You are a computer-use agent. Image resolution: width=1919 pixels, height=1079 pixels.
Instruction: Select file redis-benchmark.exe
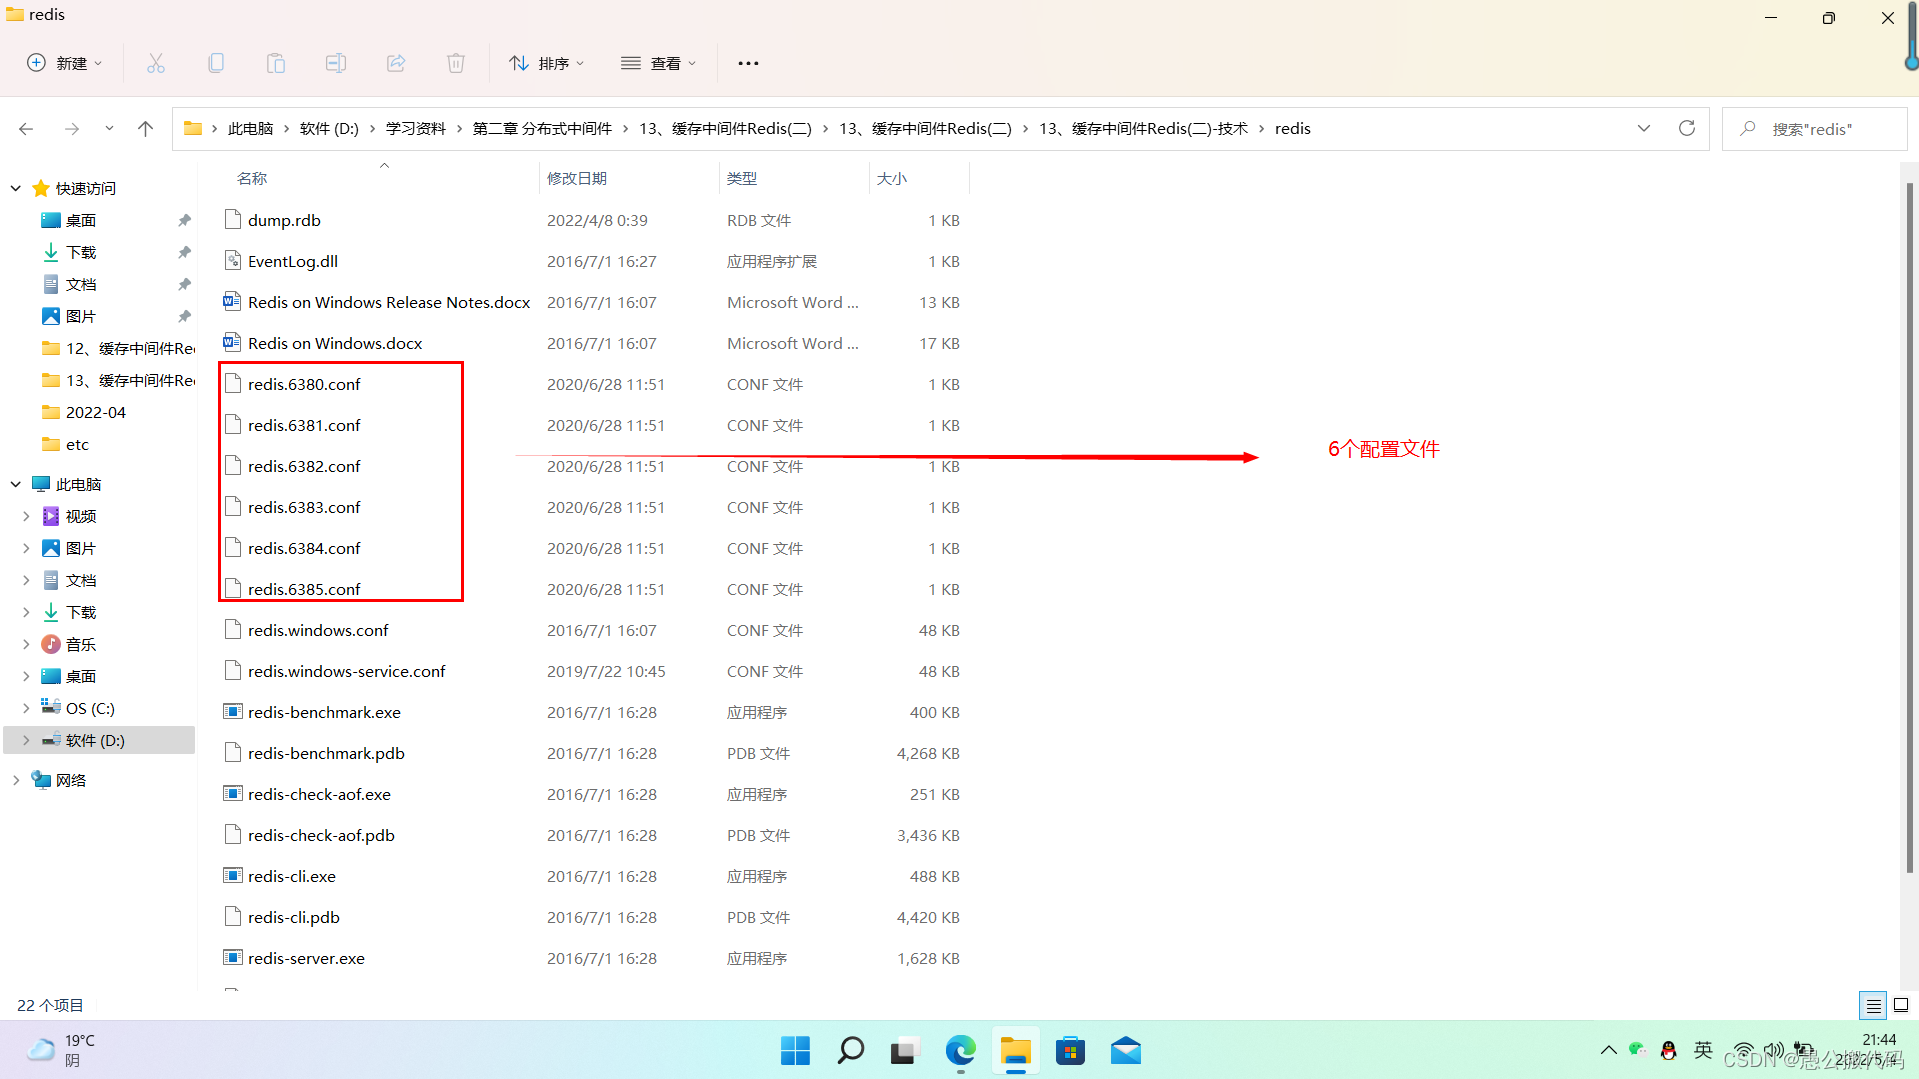(x=324, y=712)
